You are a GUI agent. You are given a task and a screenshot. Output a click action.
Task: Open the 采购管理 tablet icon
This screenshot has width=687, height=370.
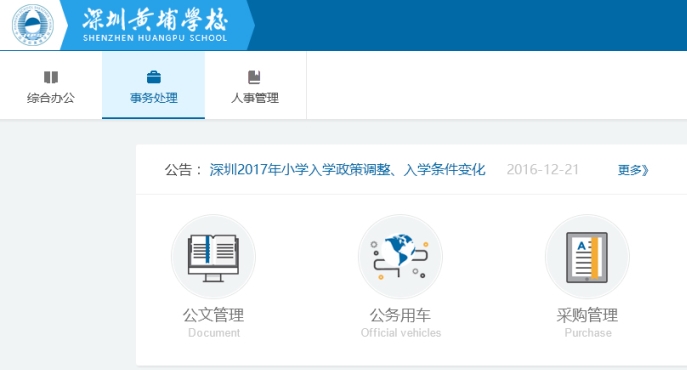[587, 256]
